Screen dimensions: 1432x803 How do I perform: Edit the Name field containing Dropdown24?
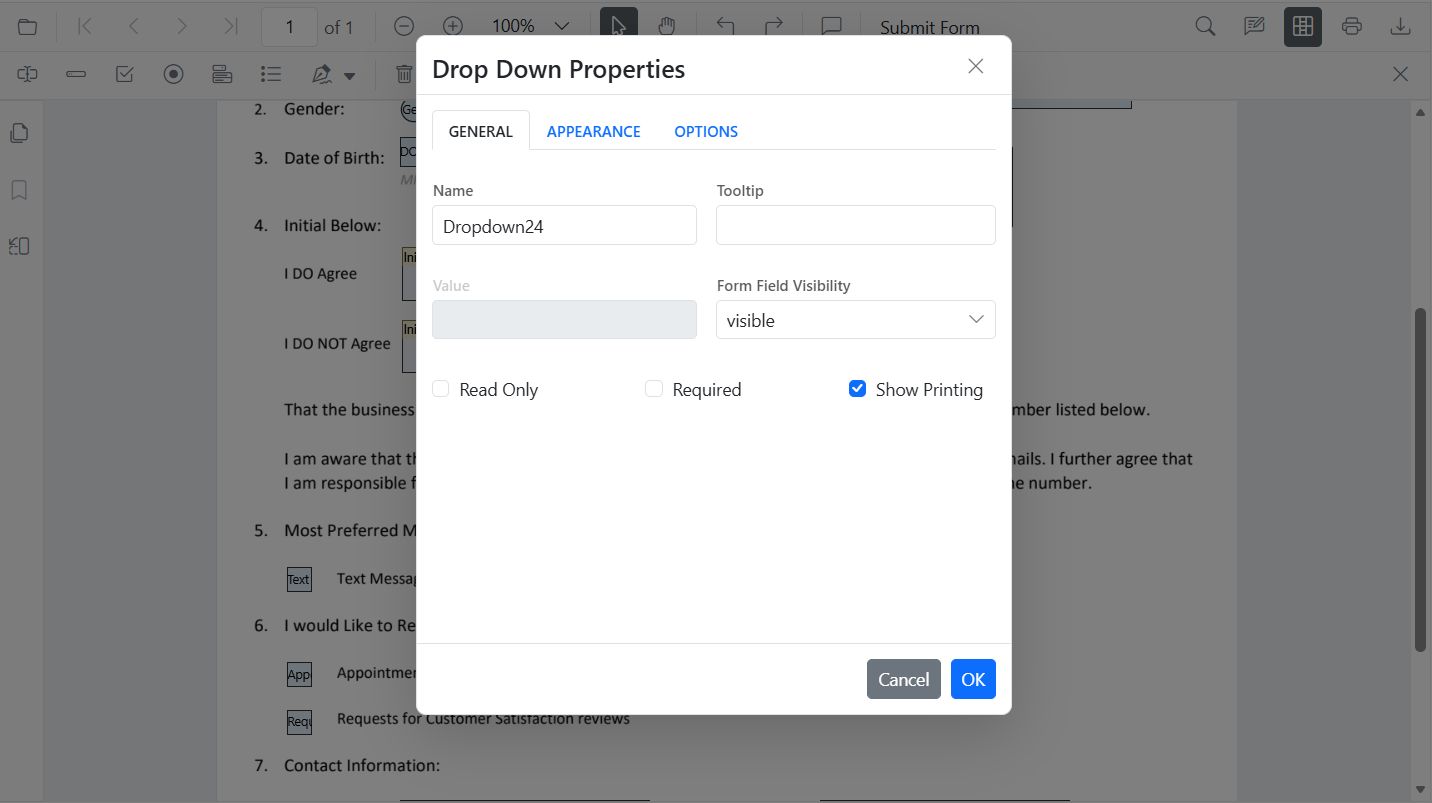click(x=564, y=225)
